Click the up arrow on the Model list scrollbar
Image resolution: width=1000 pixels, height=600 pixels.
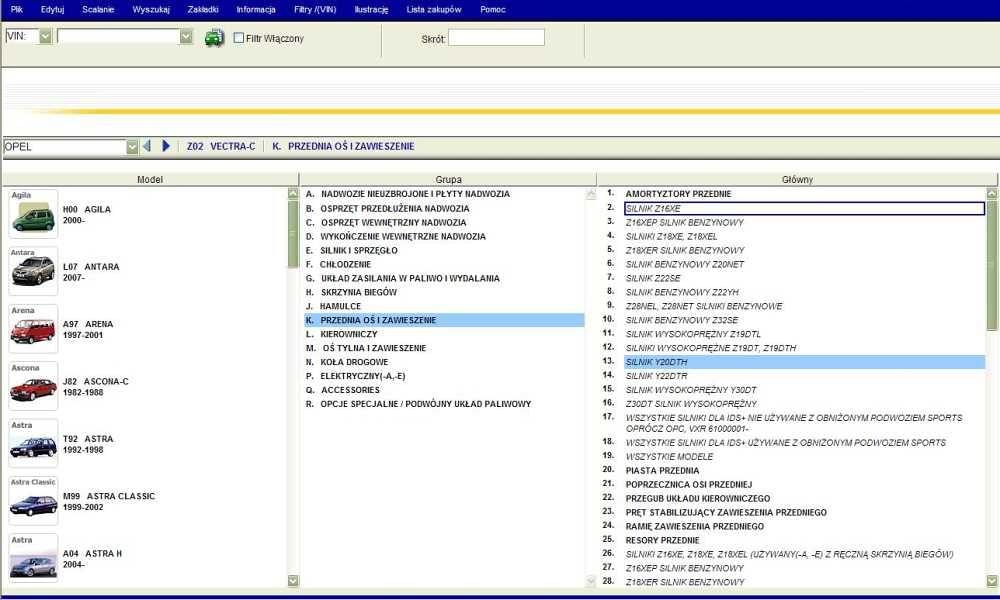click(x=293, y=193)
